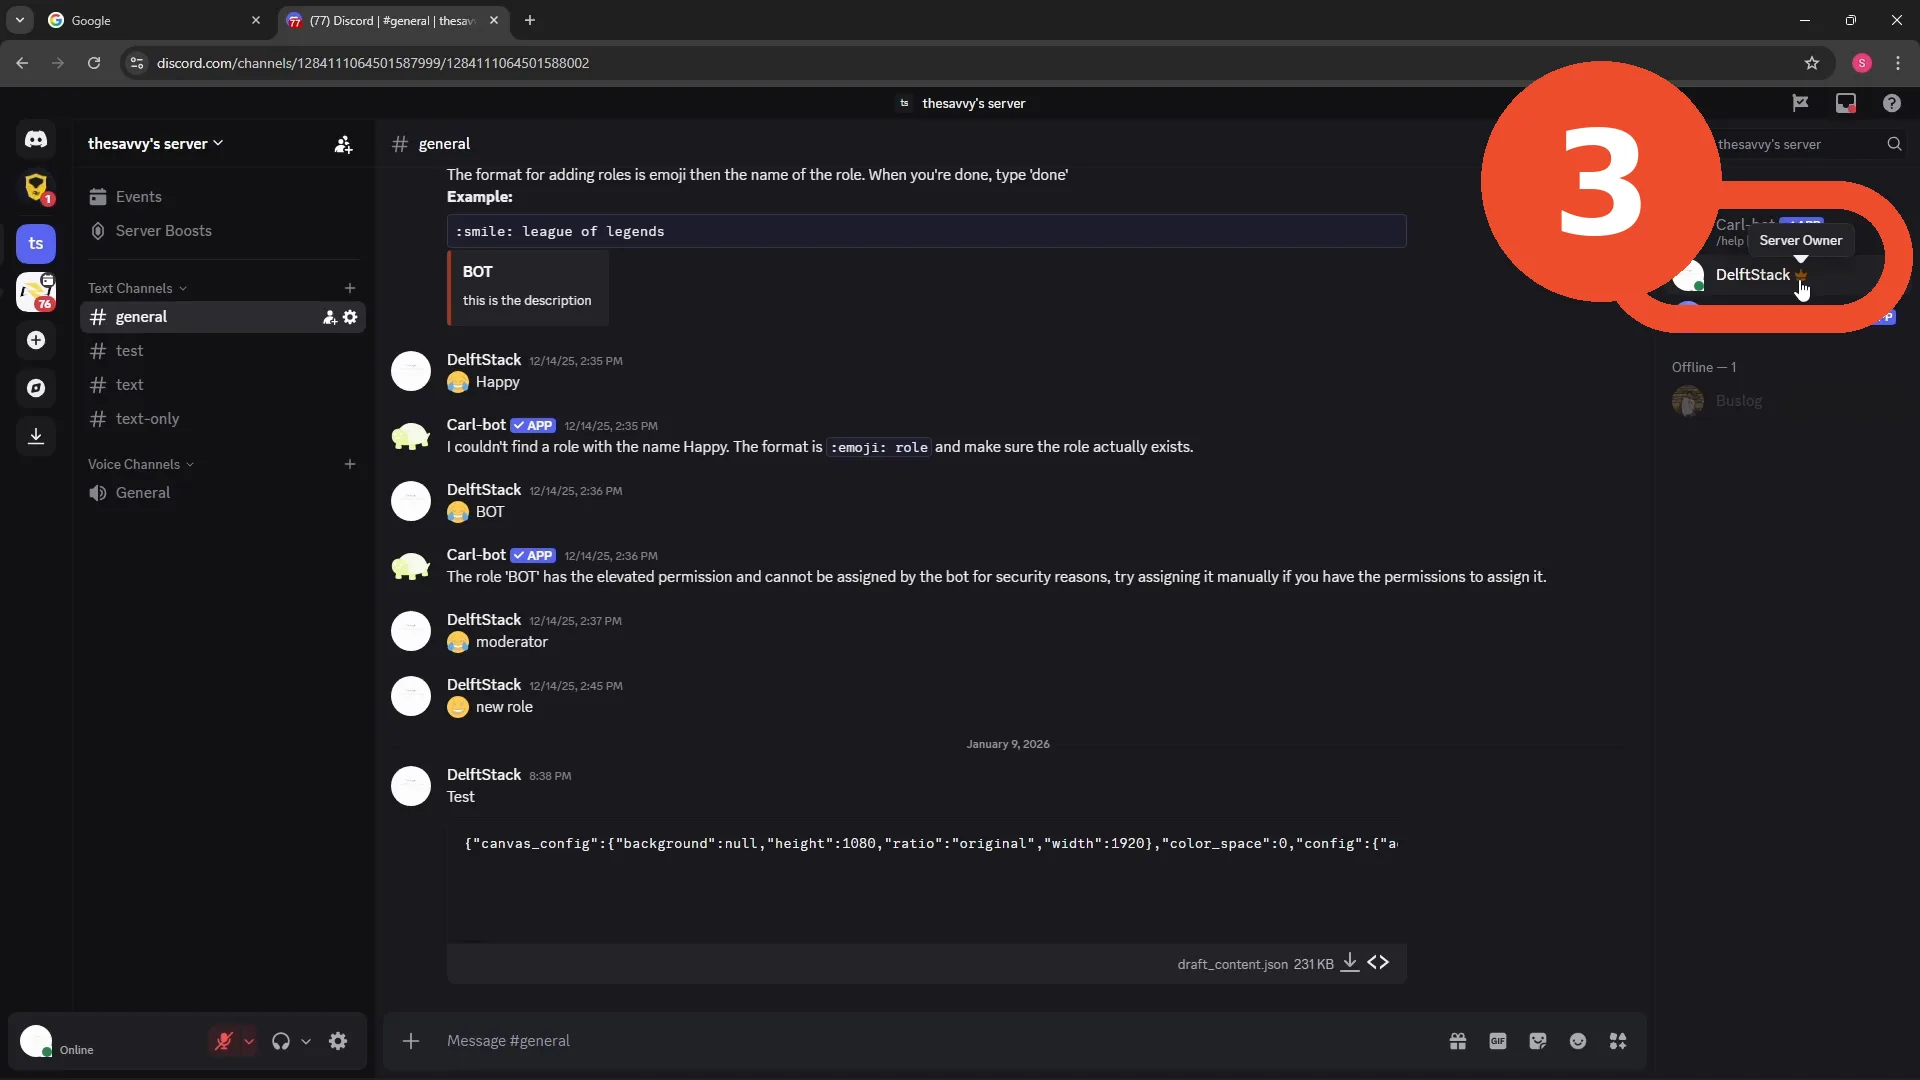Toggle headphones deafen button

point(281,1041)
